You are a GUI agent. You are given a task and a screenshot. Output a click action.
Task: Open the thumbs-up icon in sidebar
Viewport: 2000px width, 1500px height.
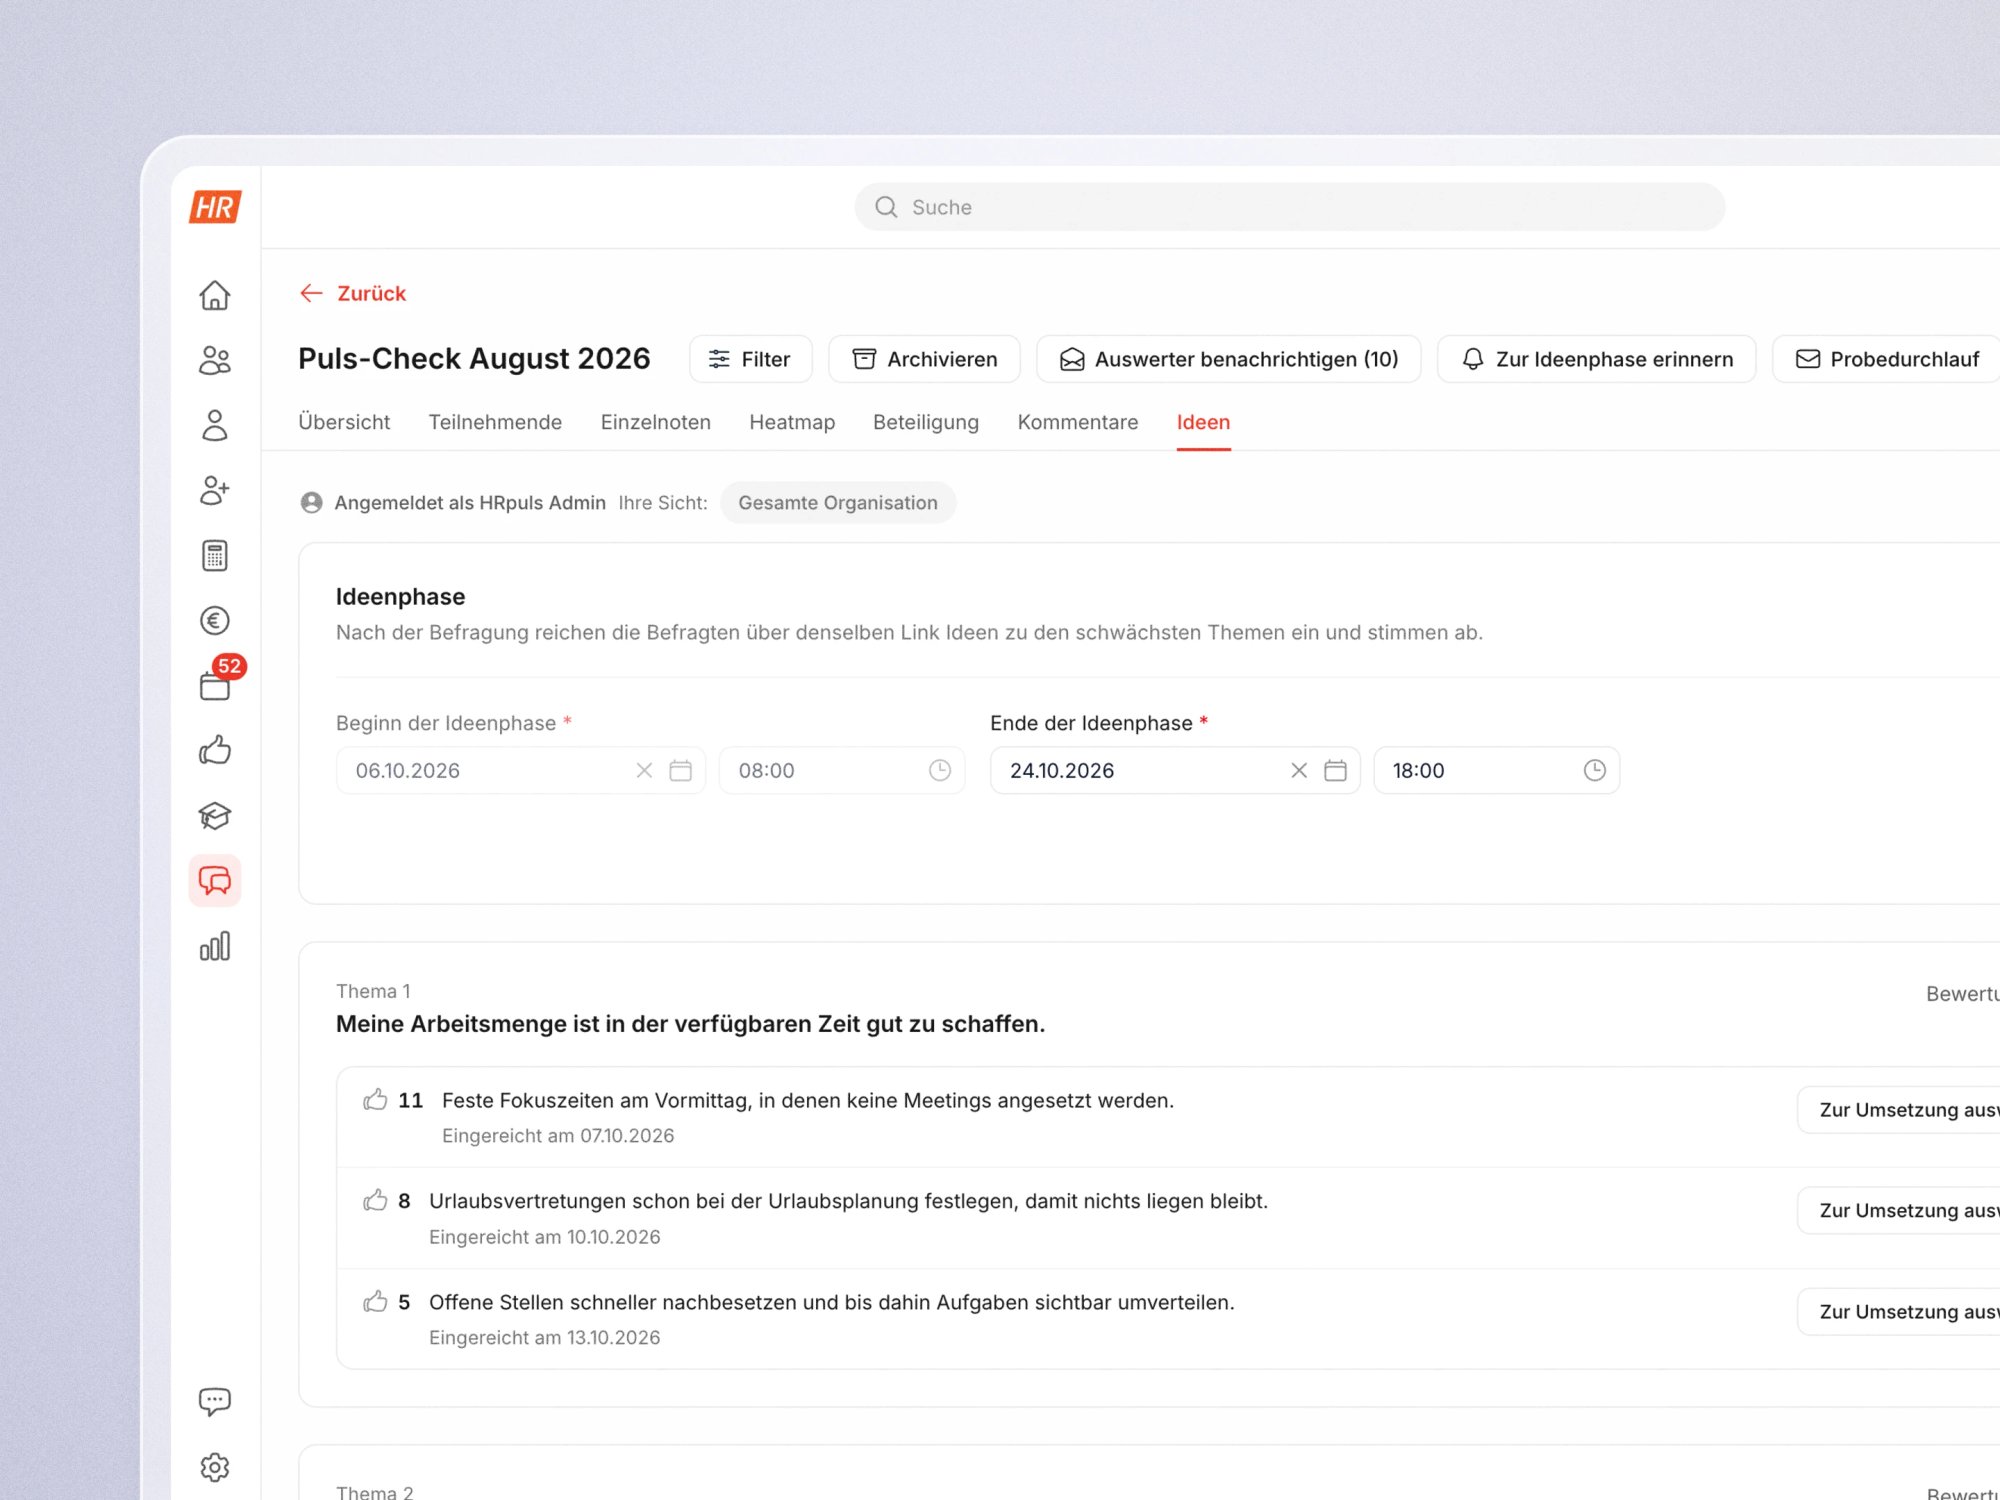[214, 750]
